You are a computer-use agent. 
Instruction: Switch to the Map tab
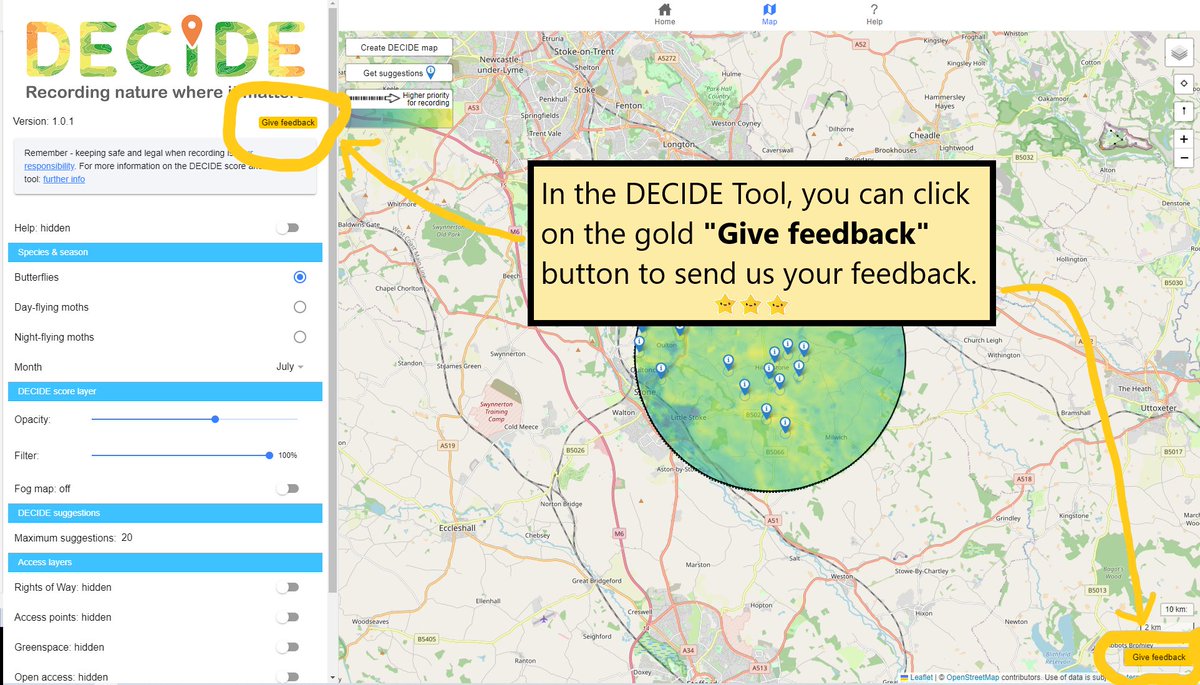[x=769, y=15]
